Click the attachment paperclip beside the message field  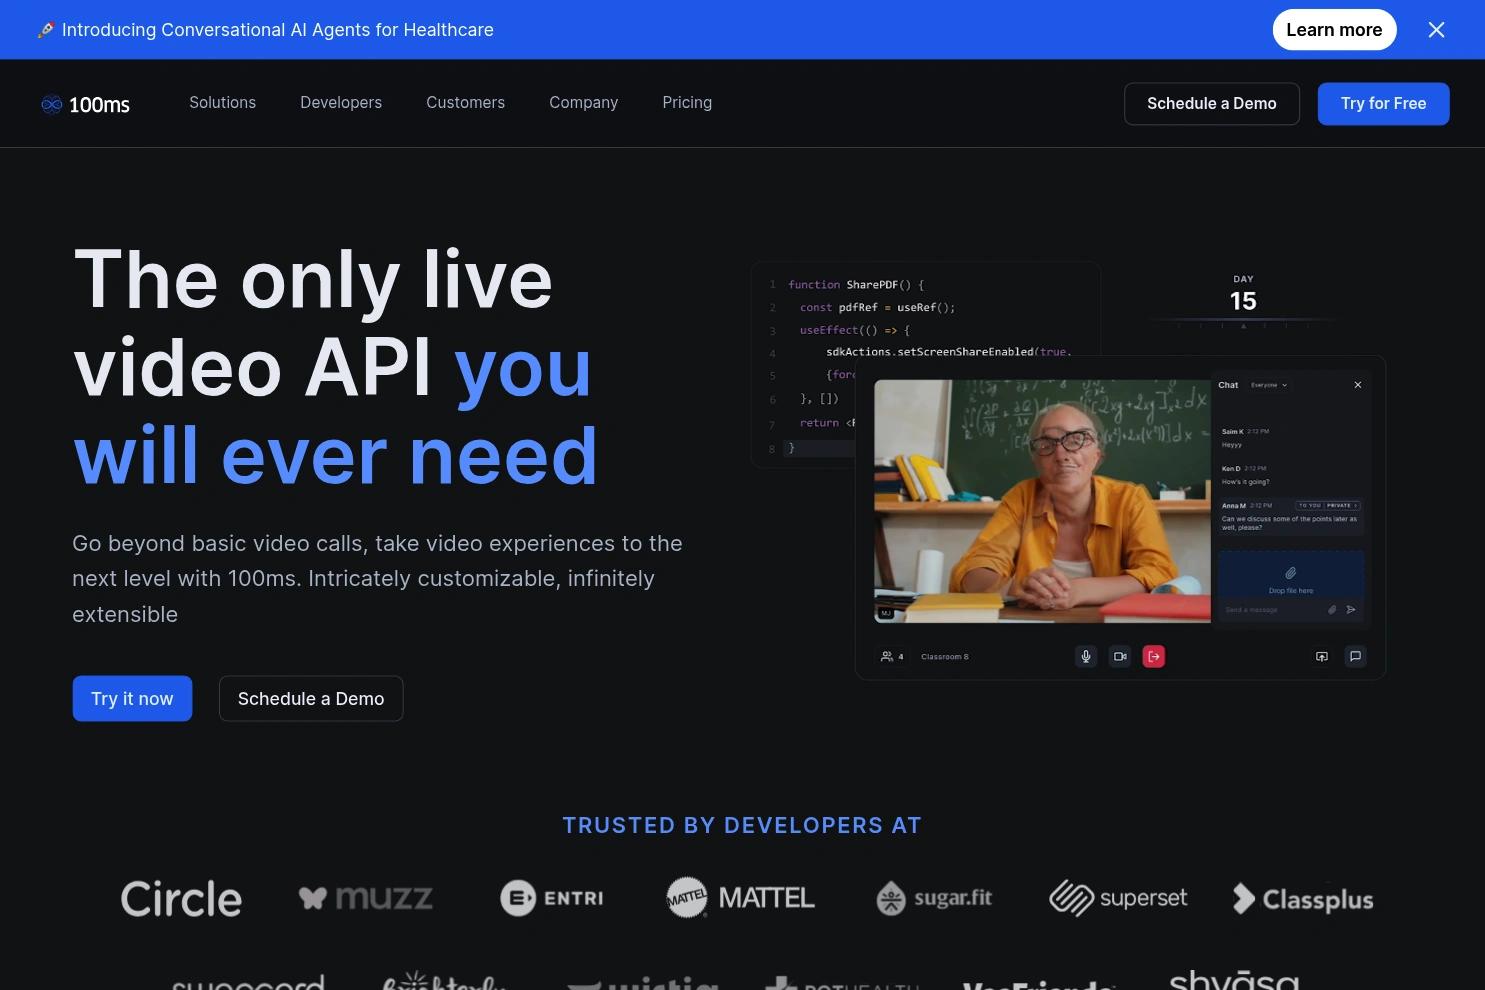(1332, 609)
